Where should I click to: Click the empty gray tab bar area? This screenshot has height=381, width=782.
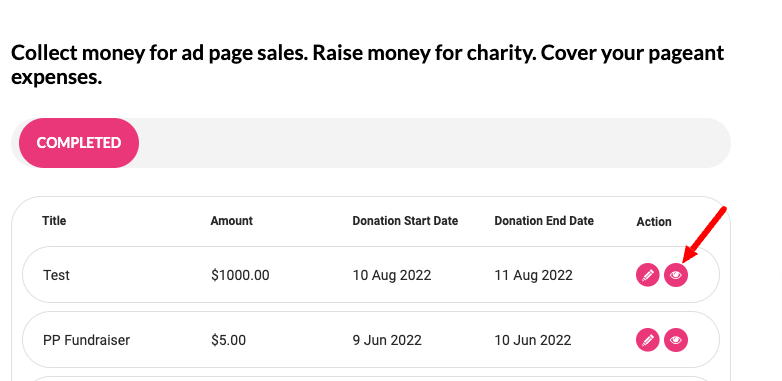(434, 143)
